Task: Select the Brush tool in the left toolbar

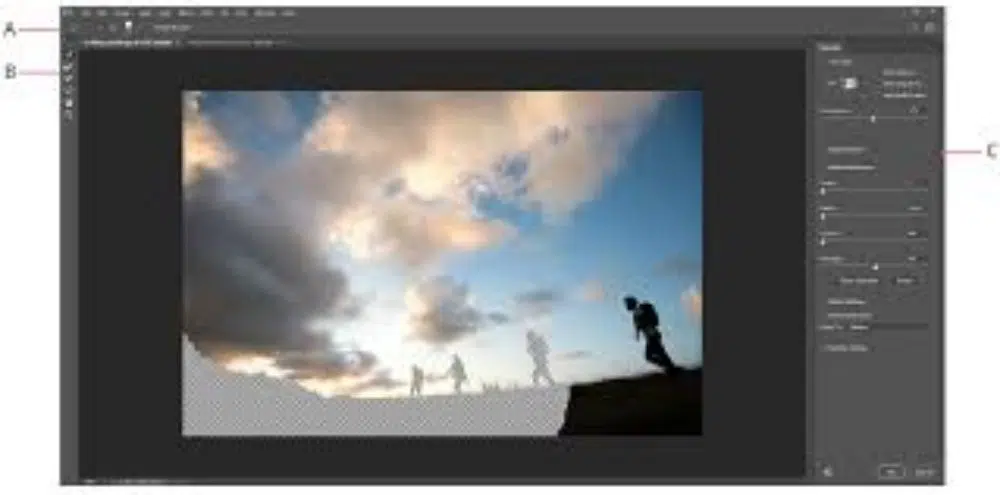Action: (x=68, y=80)
